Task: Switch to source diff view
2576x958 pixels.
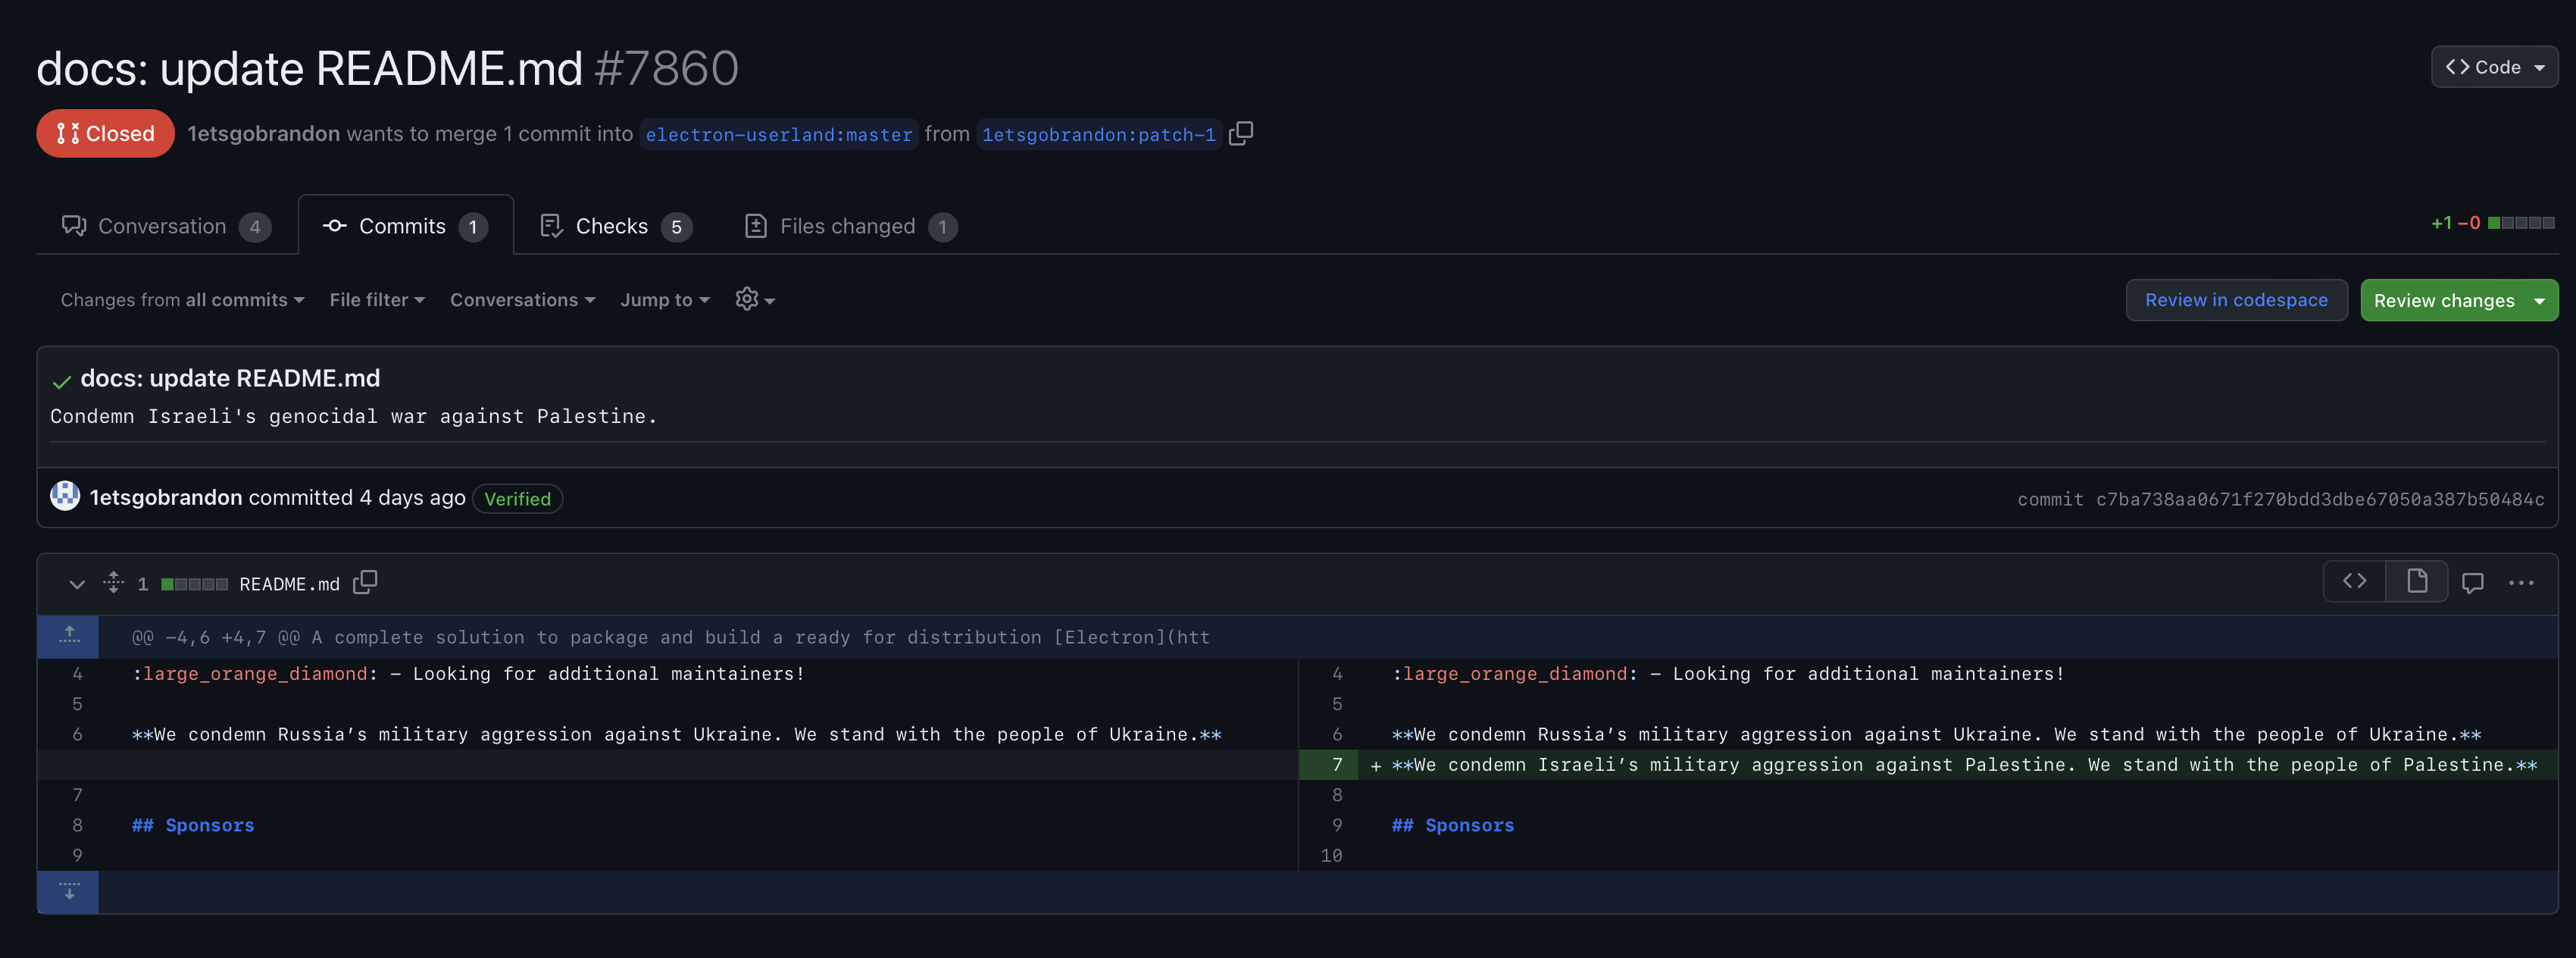Action: coord(2354,581)
